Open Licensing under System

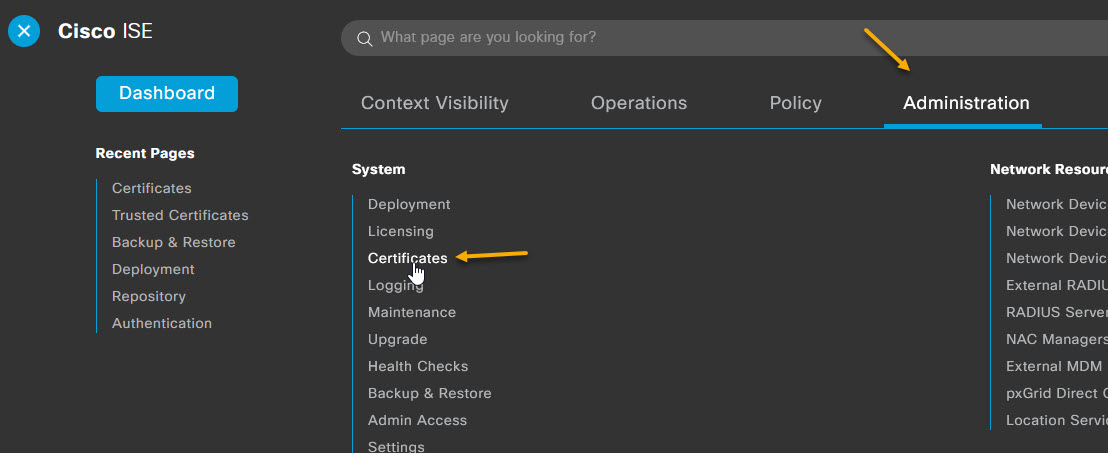[x=401, y=231]
